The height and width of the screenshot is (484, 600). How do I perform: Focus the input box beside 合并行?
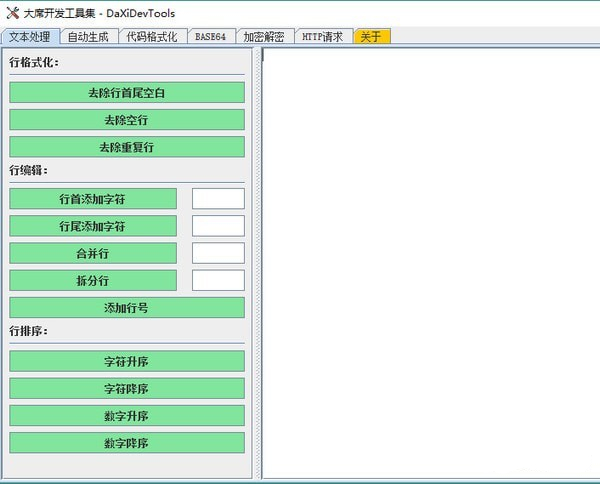[x=218, y=253]
